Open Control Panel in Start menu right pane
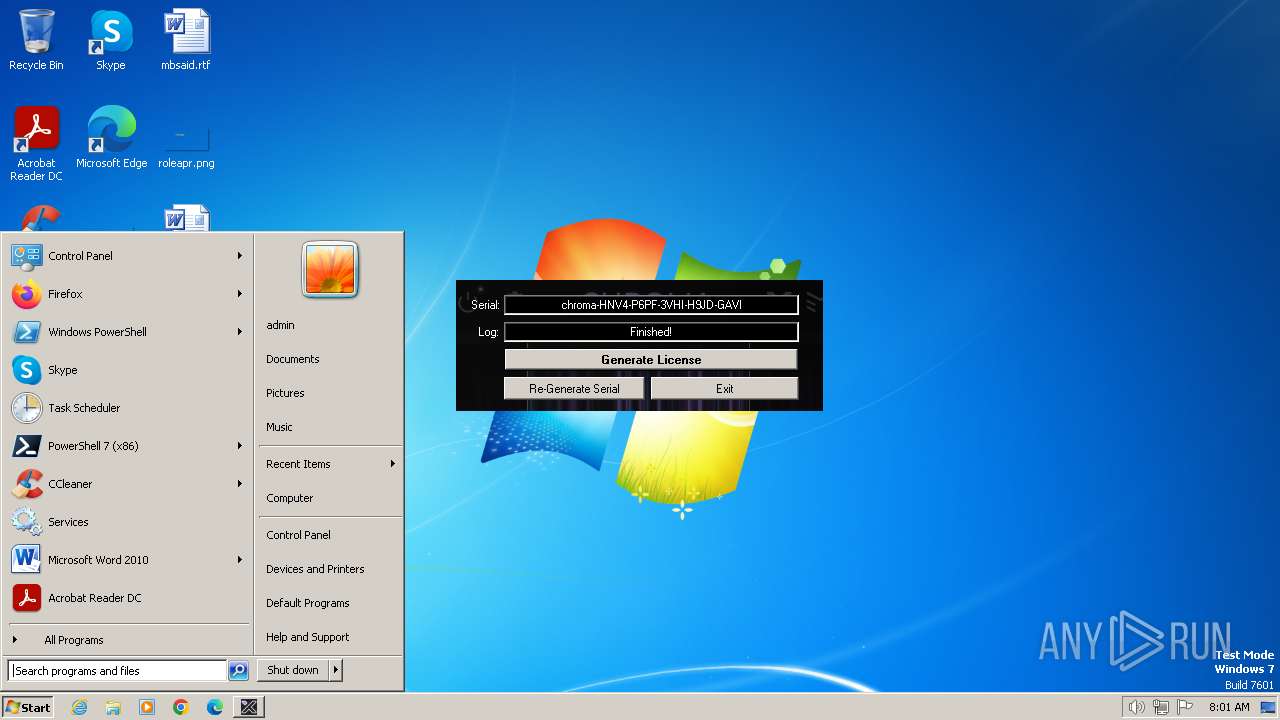 [x=298, y=535]
